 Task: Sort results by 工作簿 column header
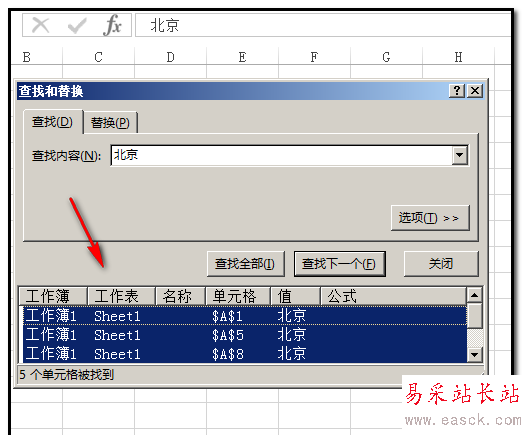click(x=53, y=296)
